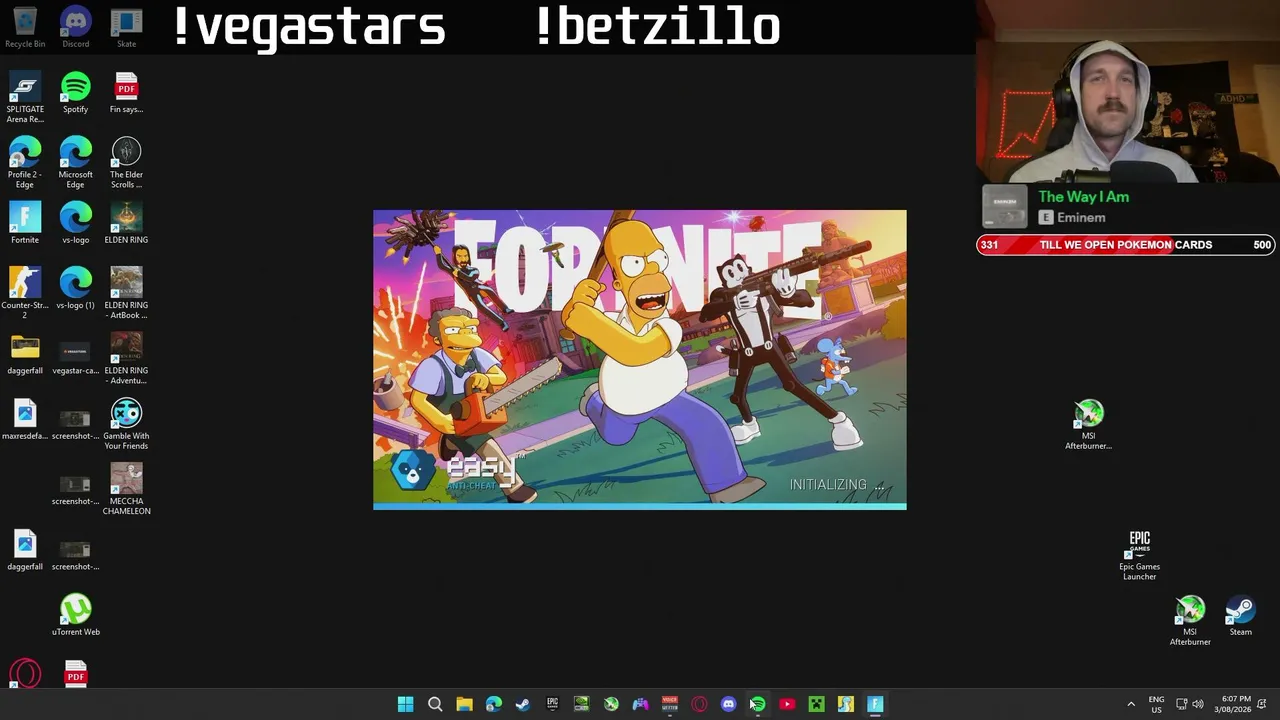Switch to Fortnite in the taskbar

[x=875, y=704]
